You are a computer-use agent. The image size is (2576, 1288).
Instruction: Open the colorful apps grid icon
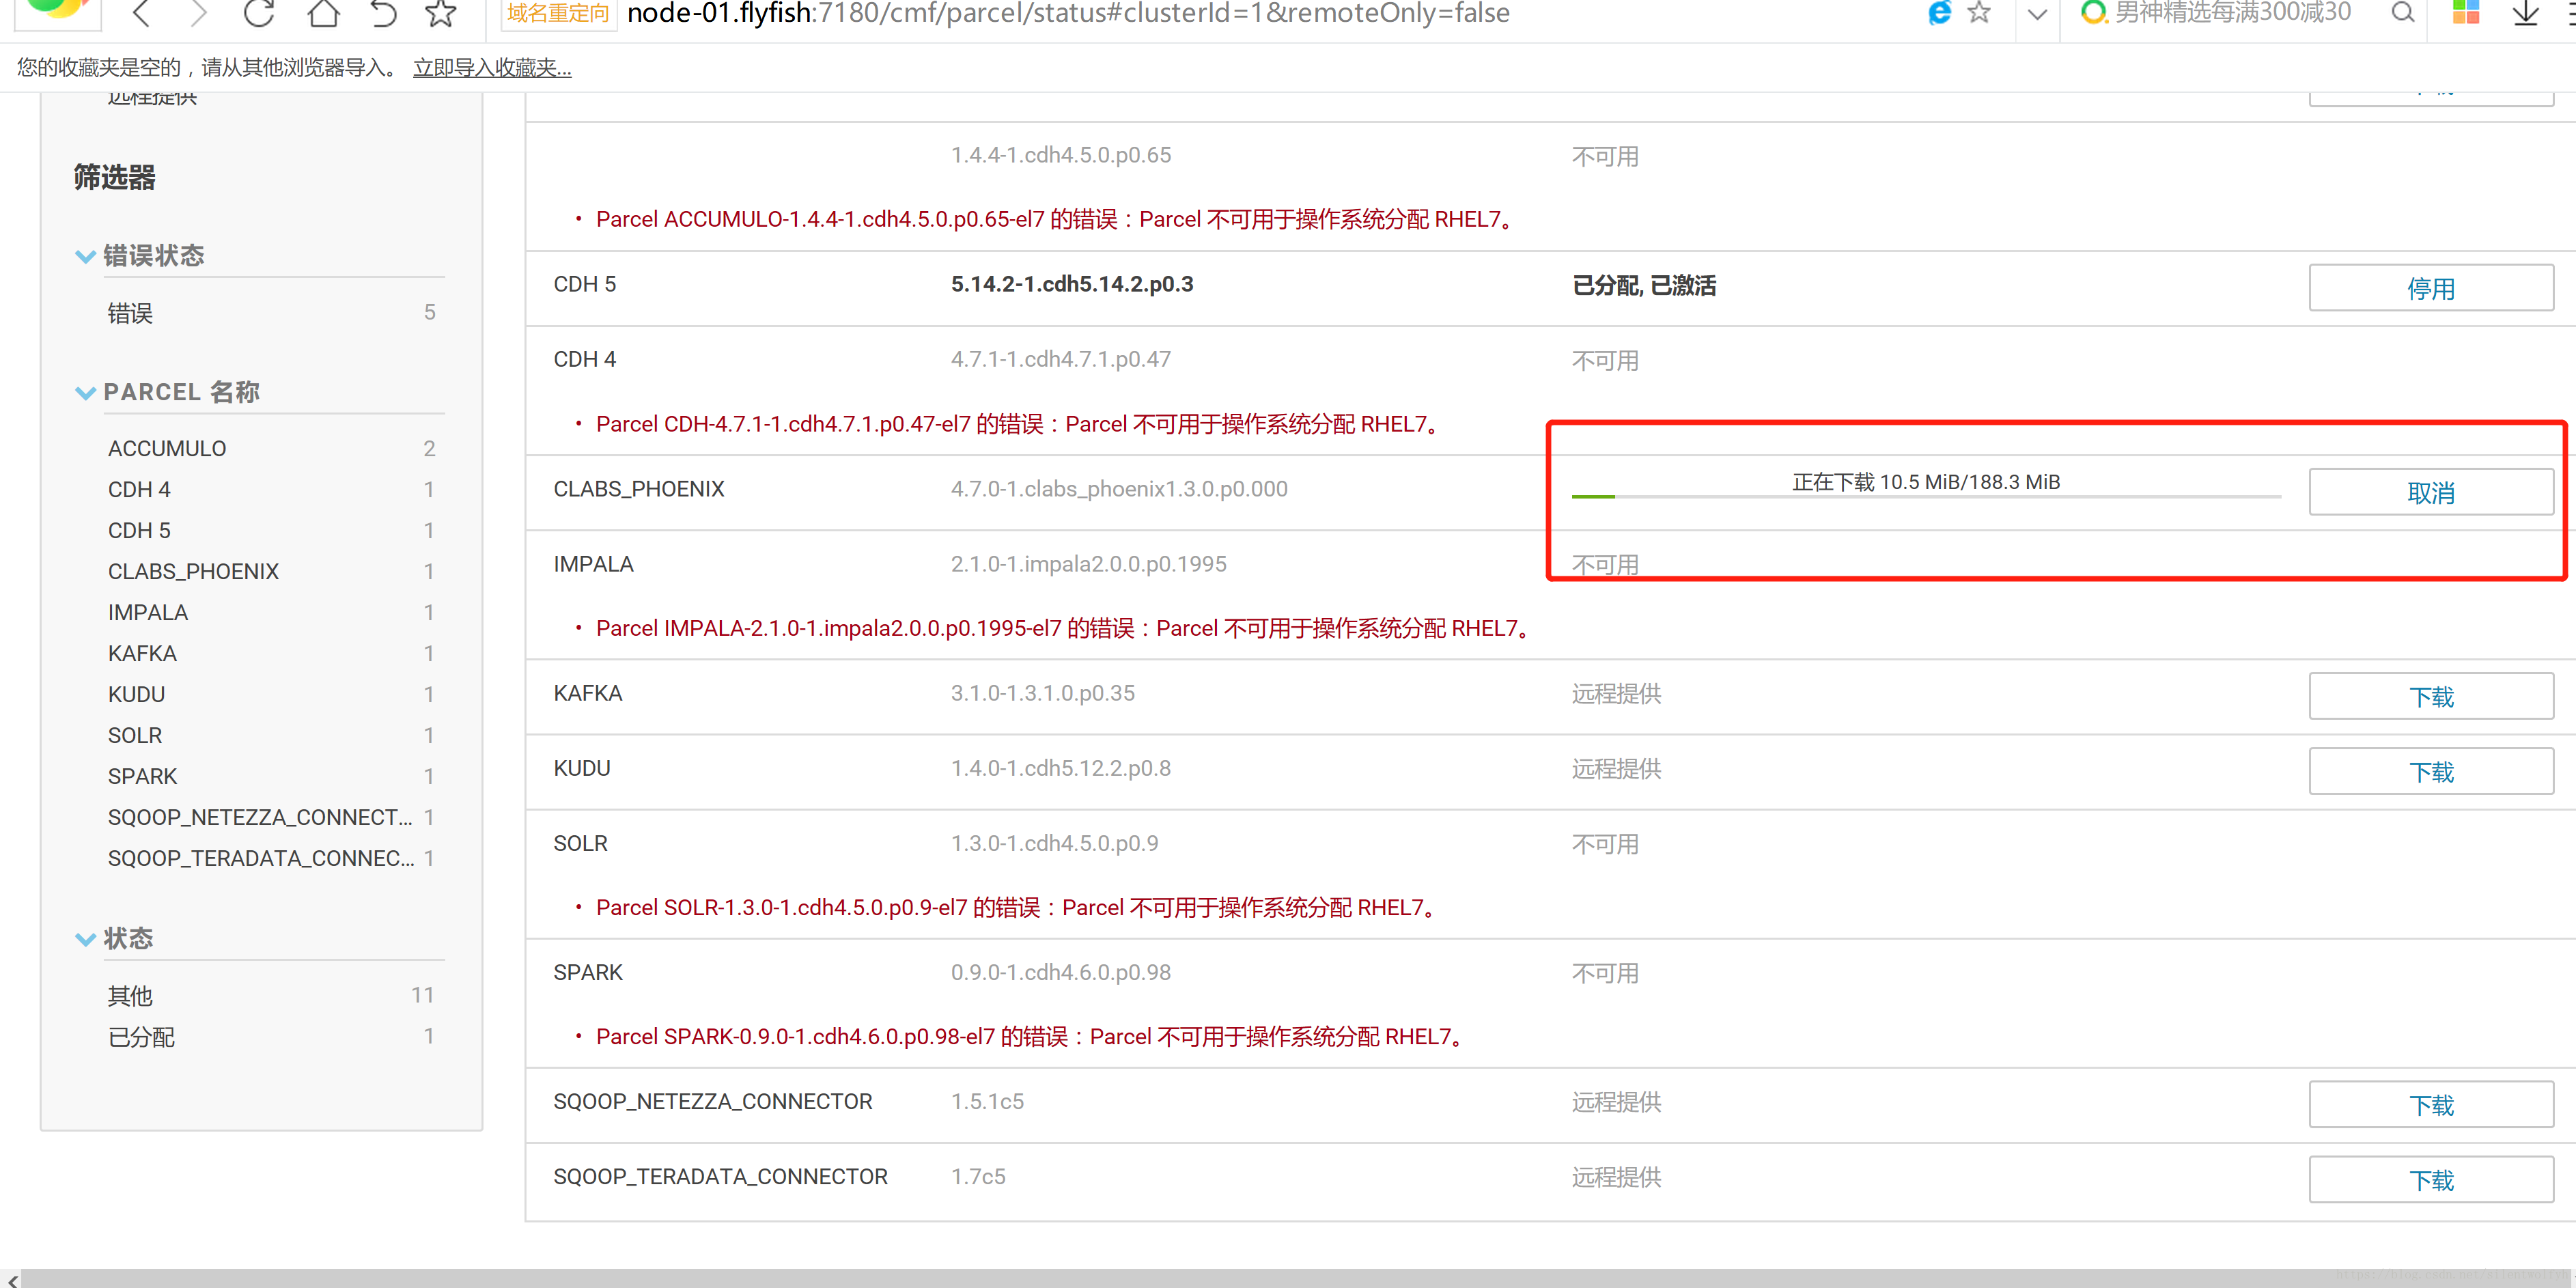(x=2465, y=12)
